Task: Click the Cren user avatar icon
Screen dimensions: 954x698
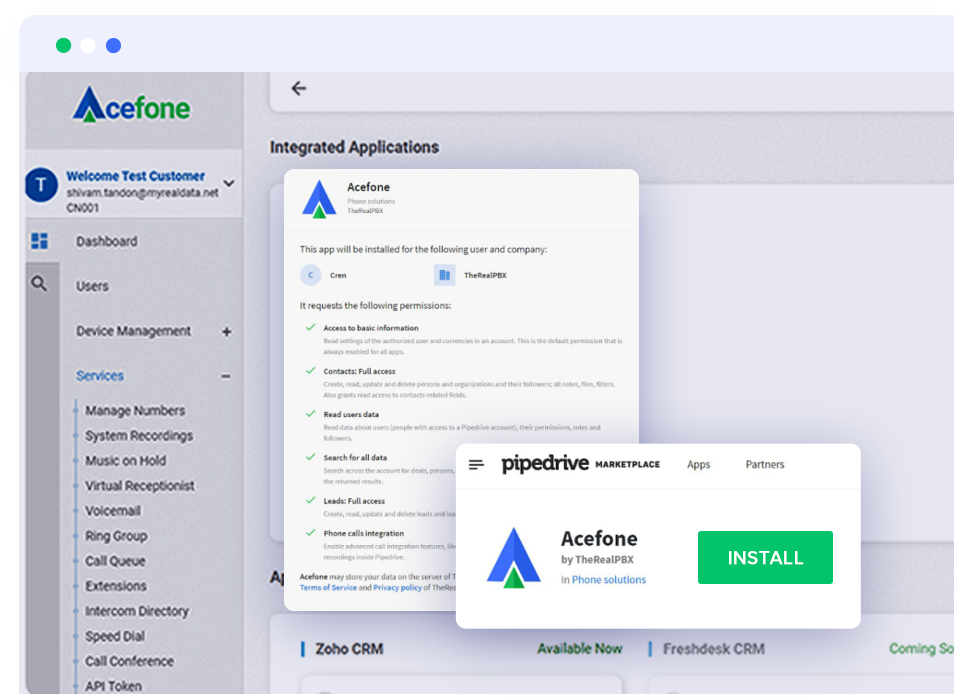Action: [310, 275]
